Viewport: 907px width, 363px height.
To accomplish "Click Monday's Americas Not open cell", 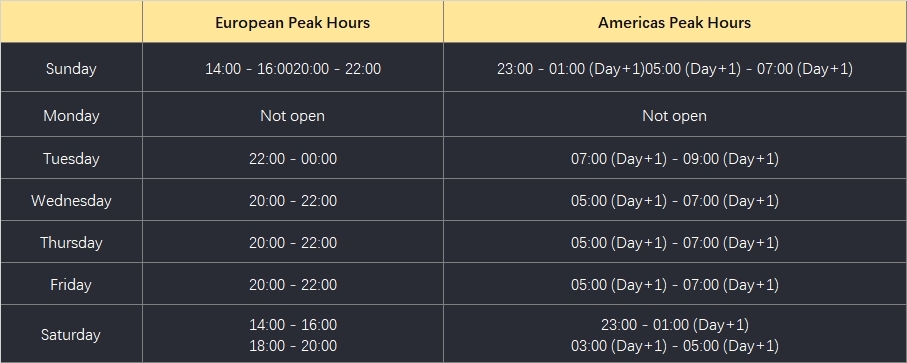I will (x=674, y=116).
